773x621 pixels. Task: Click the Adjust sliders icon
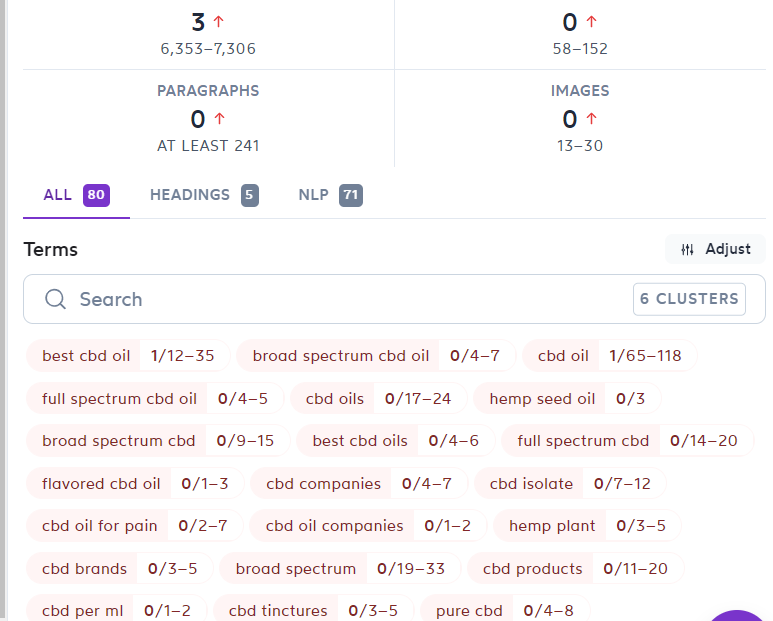pyautogui.click(x=687, y=249)
